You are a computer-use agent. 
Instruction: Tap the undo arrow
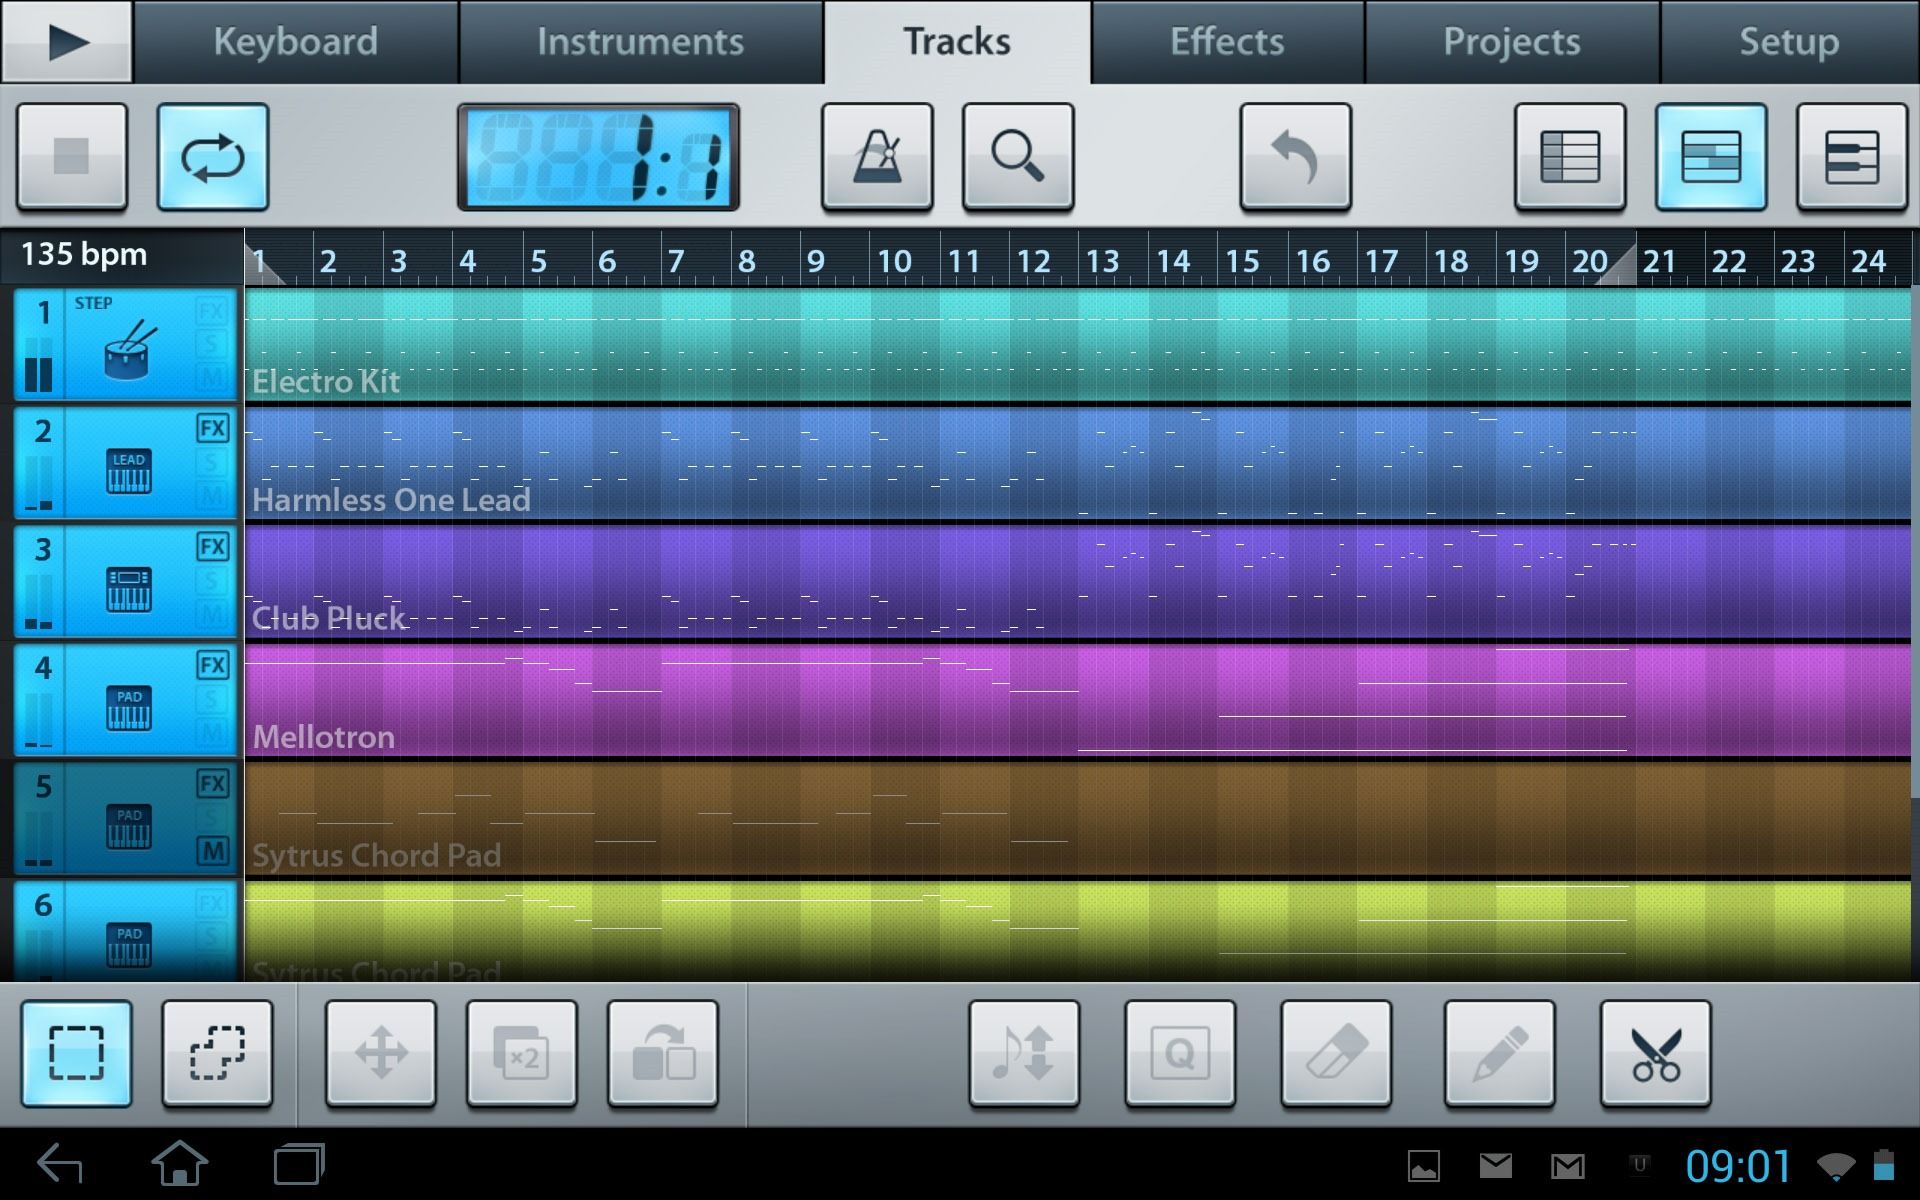1296,157
